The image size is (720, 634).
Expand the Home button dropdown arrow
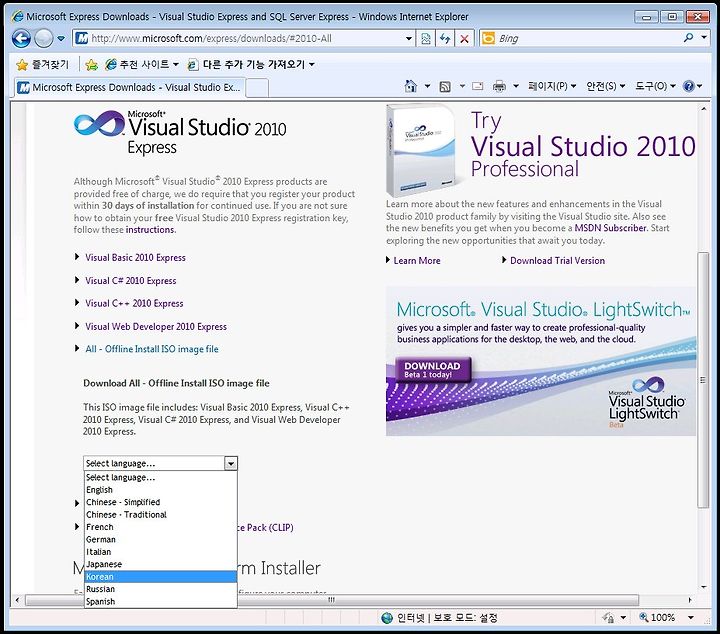pyautogui.click(x=427, y=86)
